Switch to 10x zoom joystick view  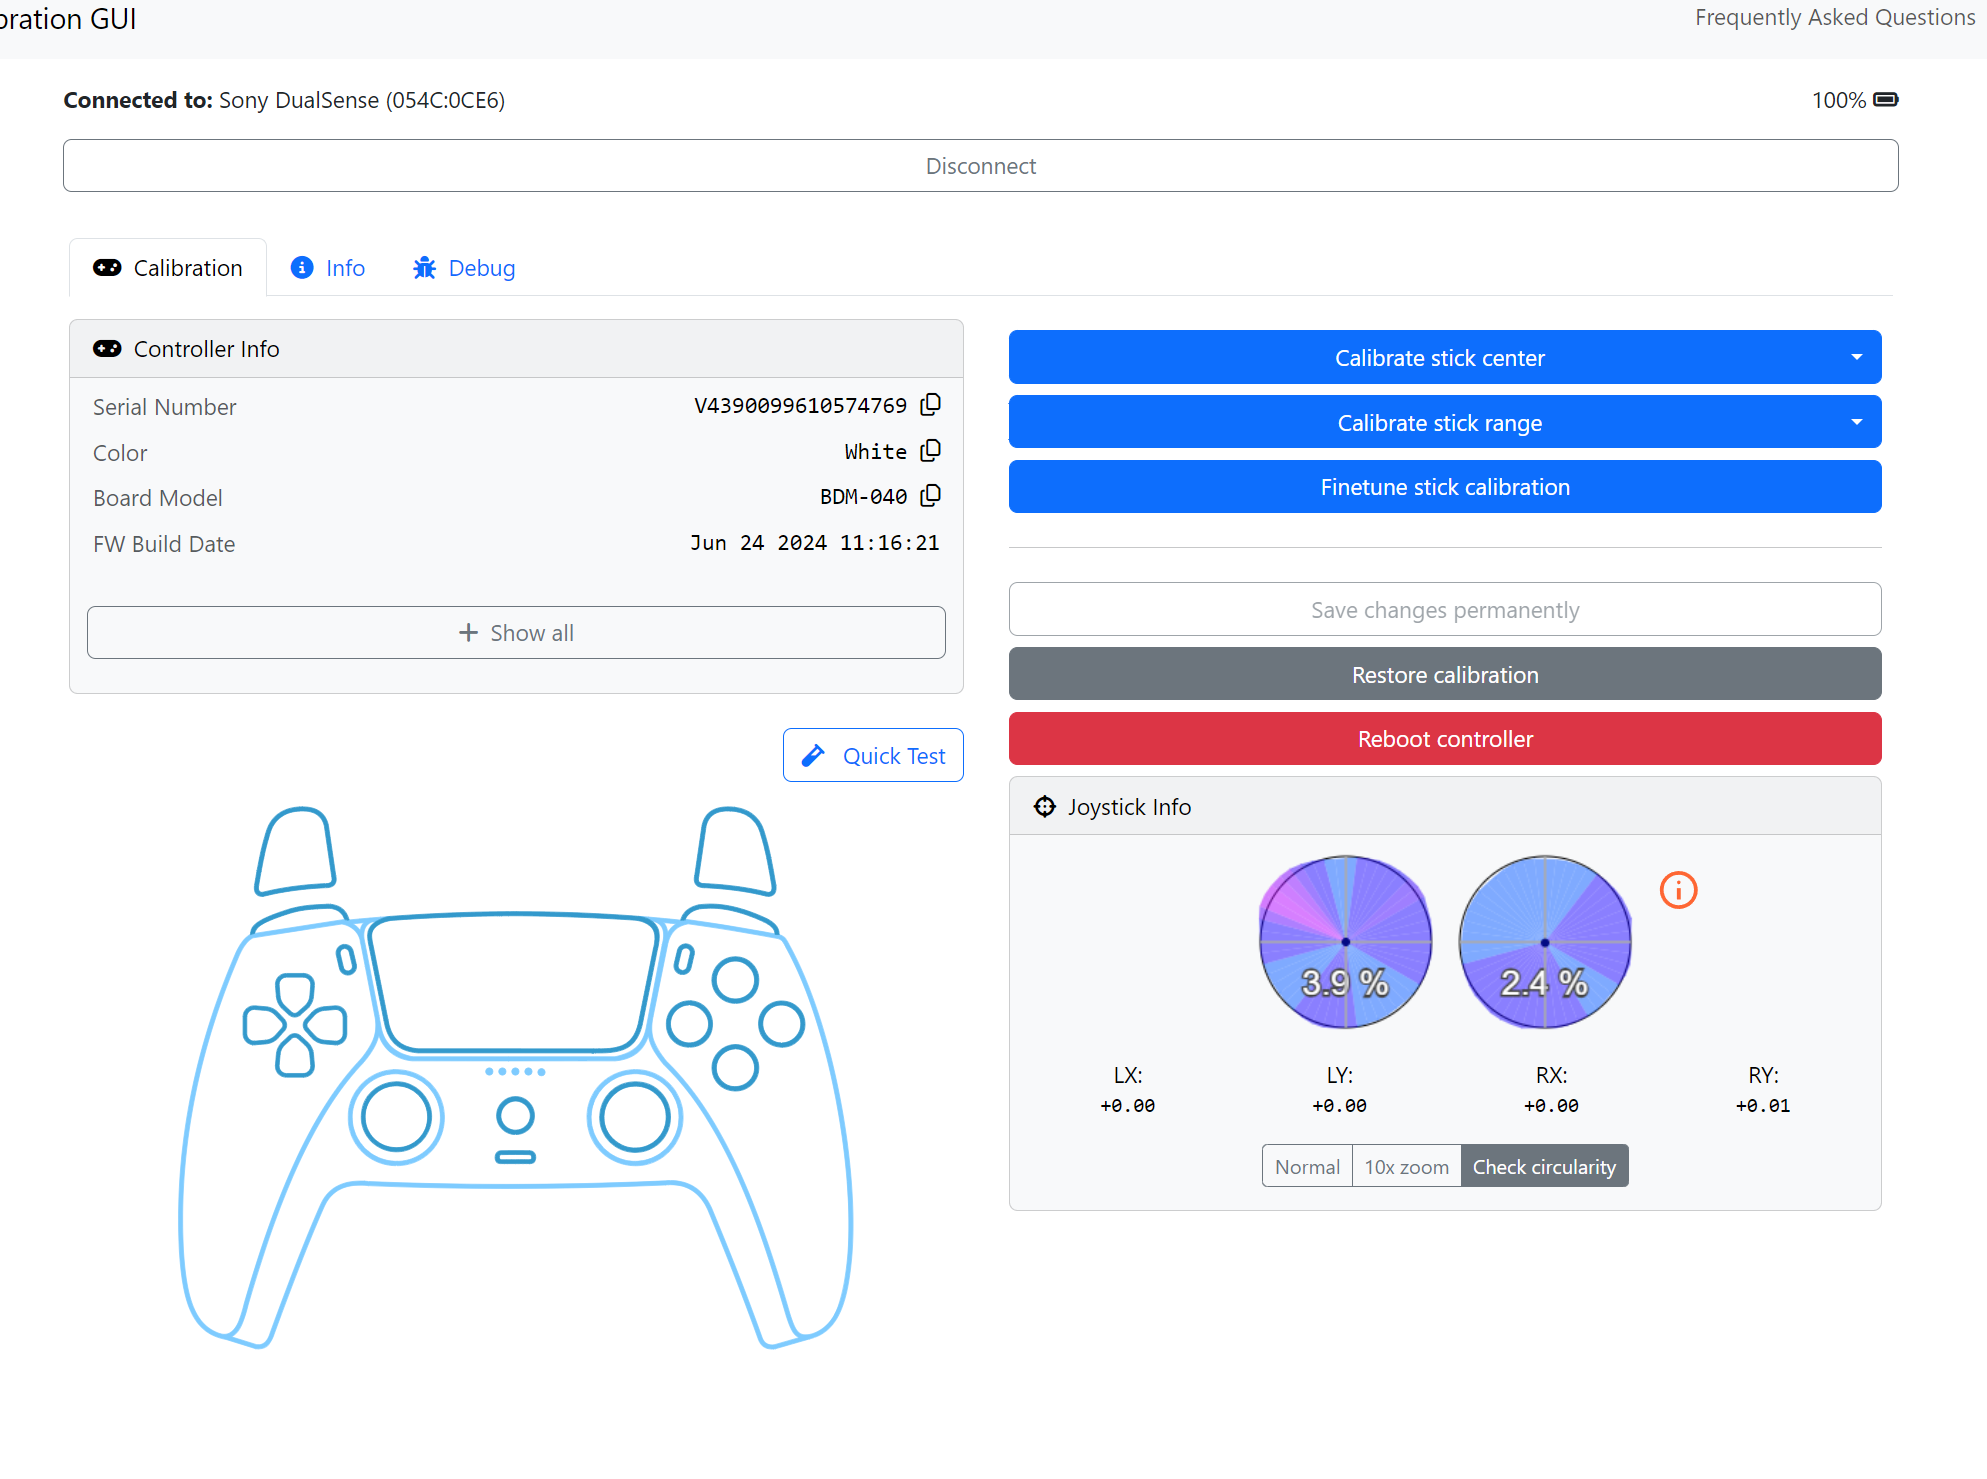pyautogui.click(x=1406, y=1167)
